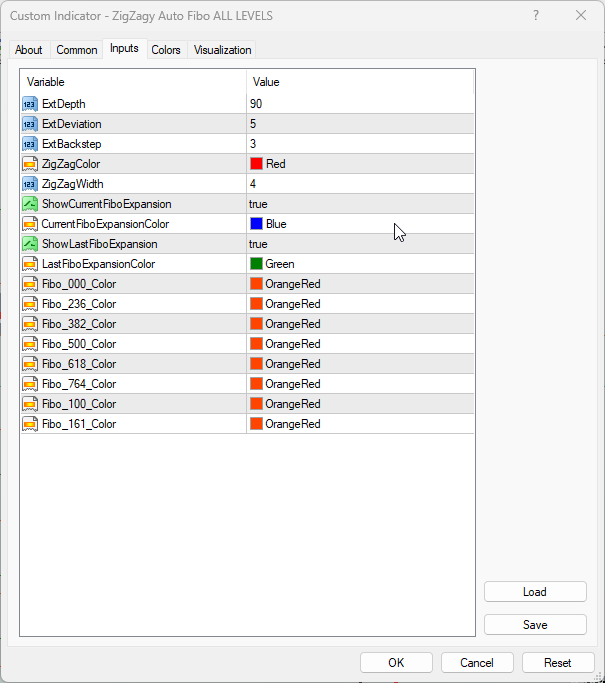Toggle ShowCurrentFiboExpansion true value
605x683 pixels.
point(259,204)
